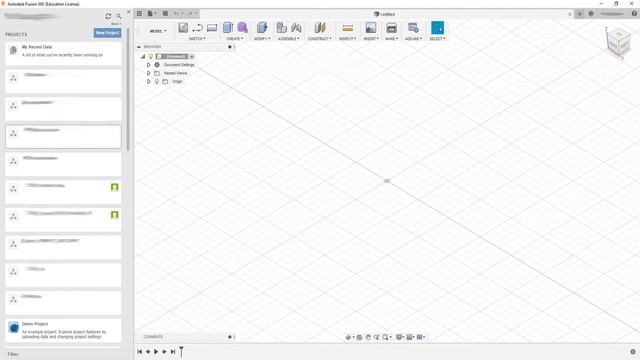The height and width of the screenshot is (360, 640).
Task: Open the job status clock icon
Action: (x=591, y=13)
